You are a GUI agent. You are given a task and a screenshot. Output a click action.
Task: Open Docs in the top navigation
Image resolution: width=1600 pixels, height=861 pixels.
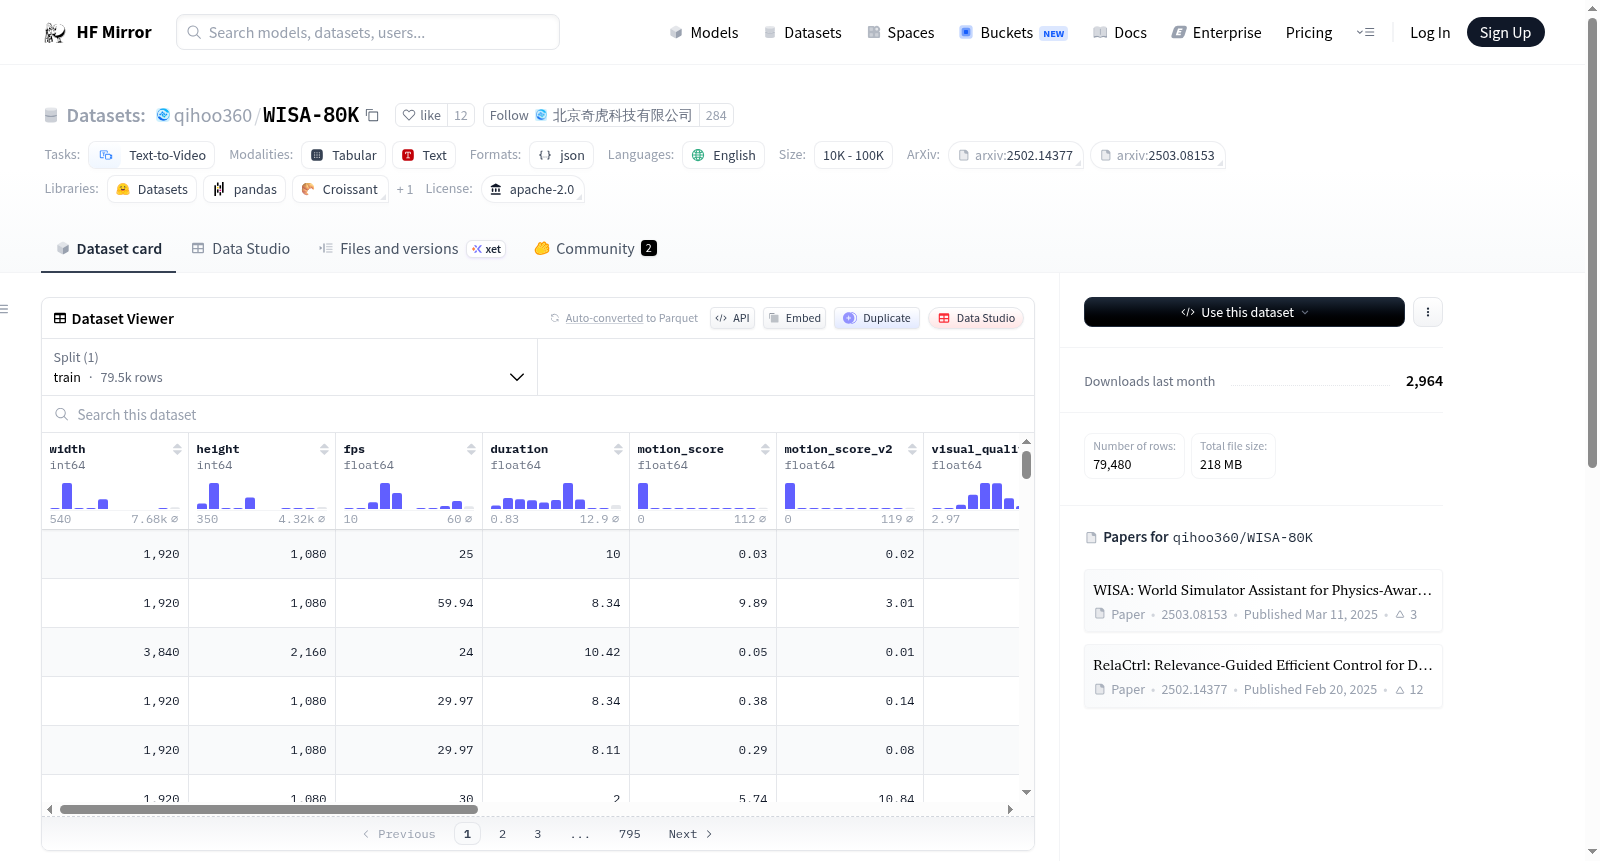[1119, 33]
